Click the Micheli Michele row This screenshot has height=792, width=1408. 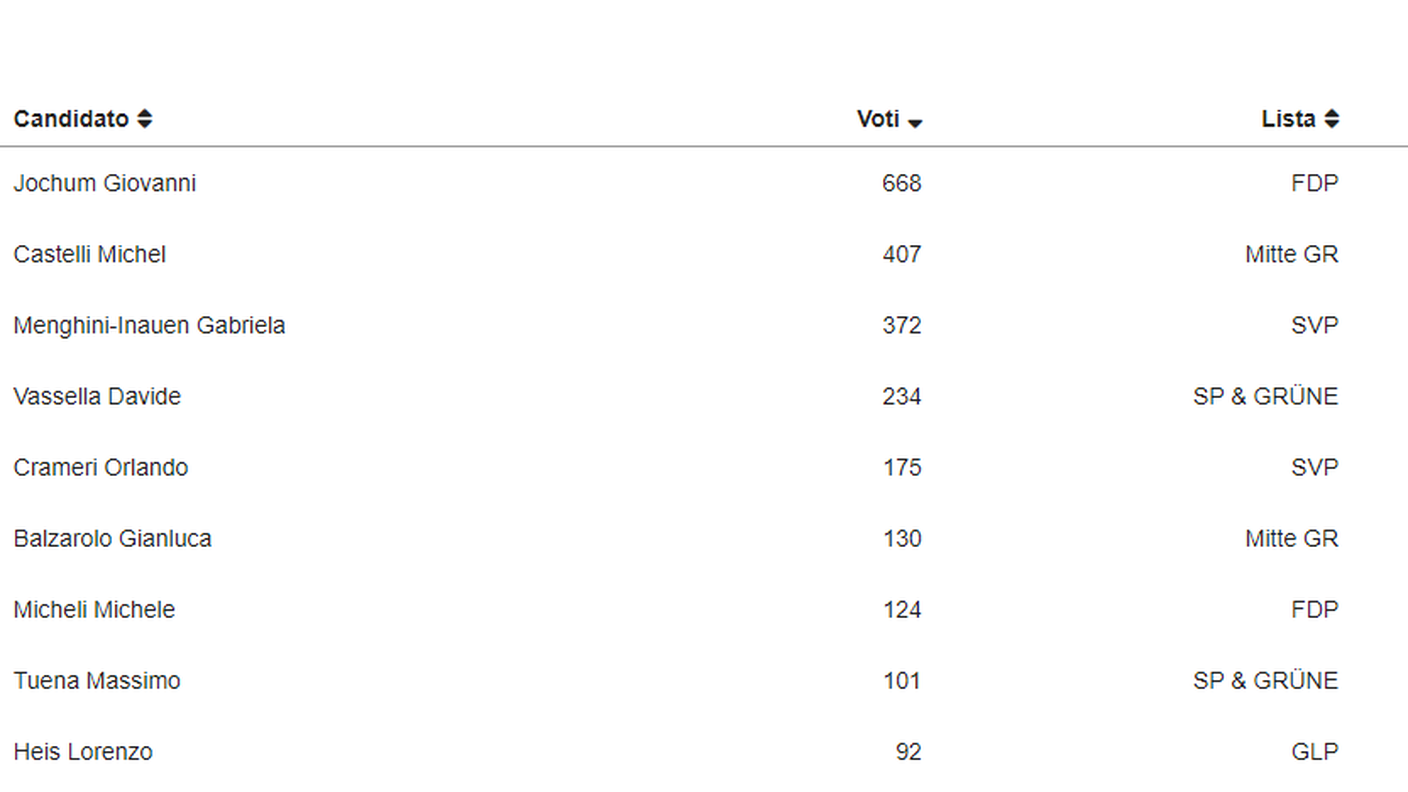(x=704, y=610)
